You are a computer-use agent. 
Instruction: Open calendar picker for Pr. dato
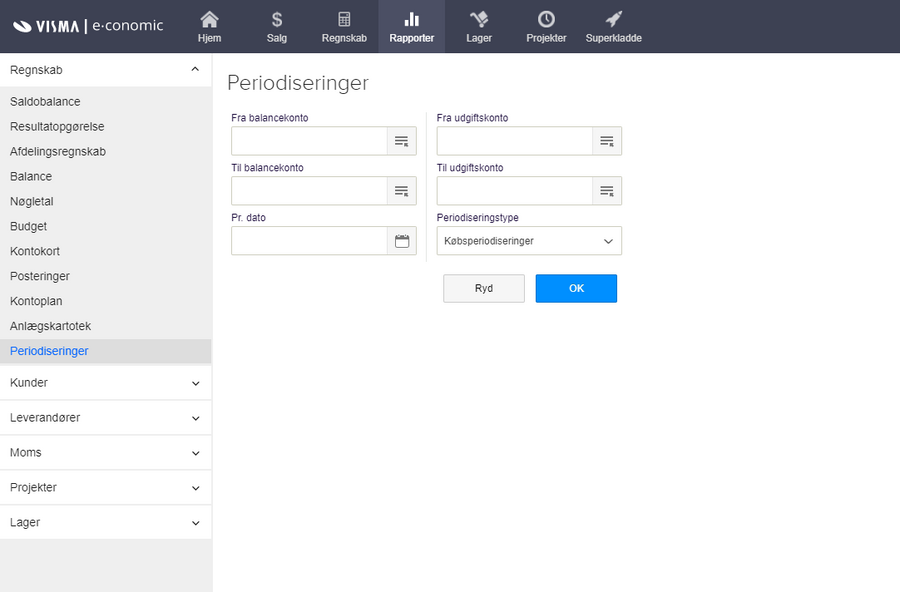402,241
